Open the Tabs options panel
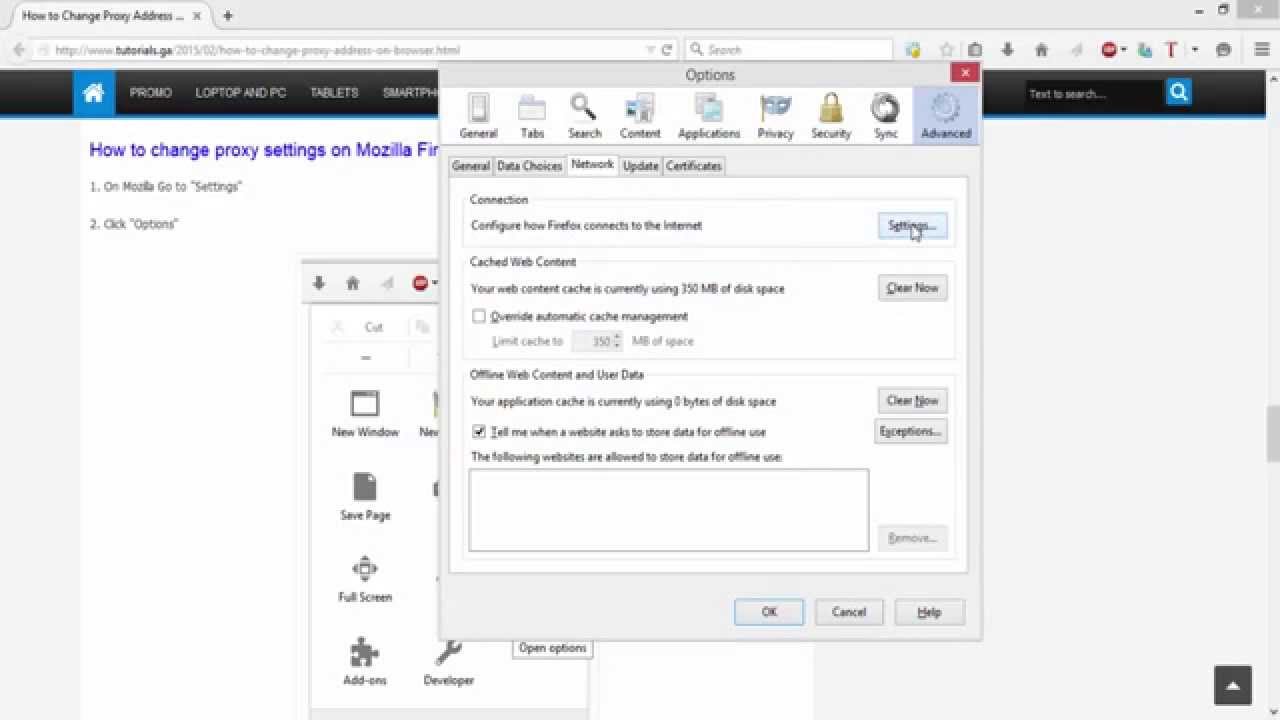Viewport: 1280px width, 720px height. tap(532, 116)
